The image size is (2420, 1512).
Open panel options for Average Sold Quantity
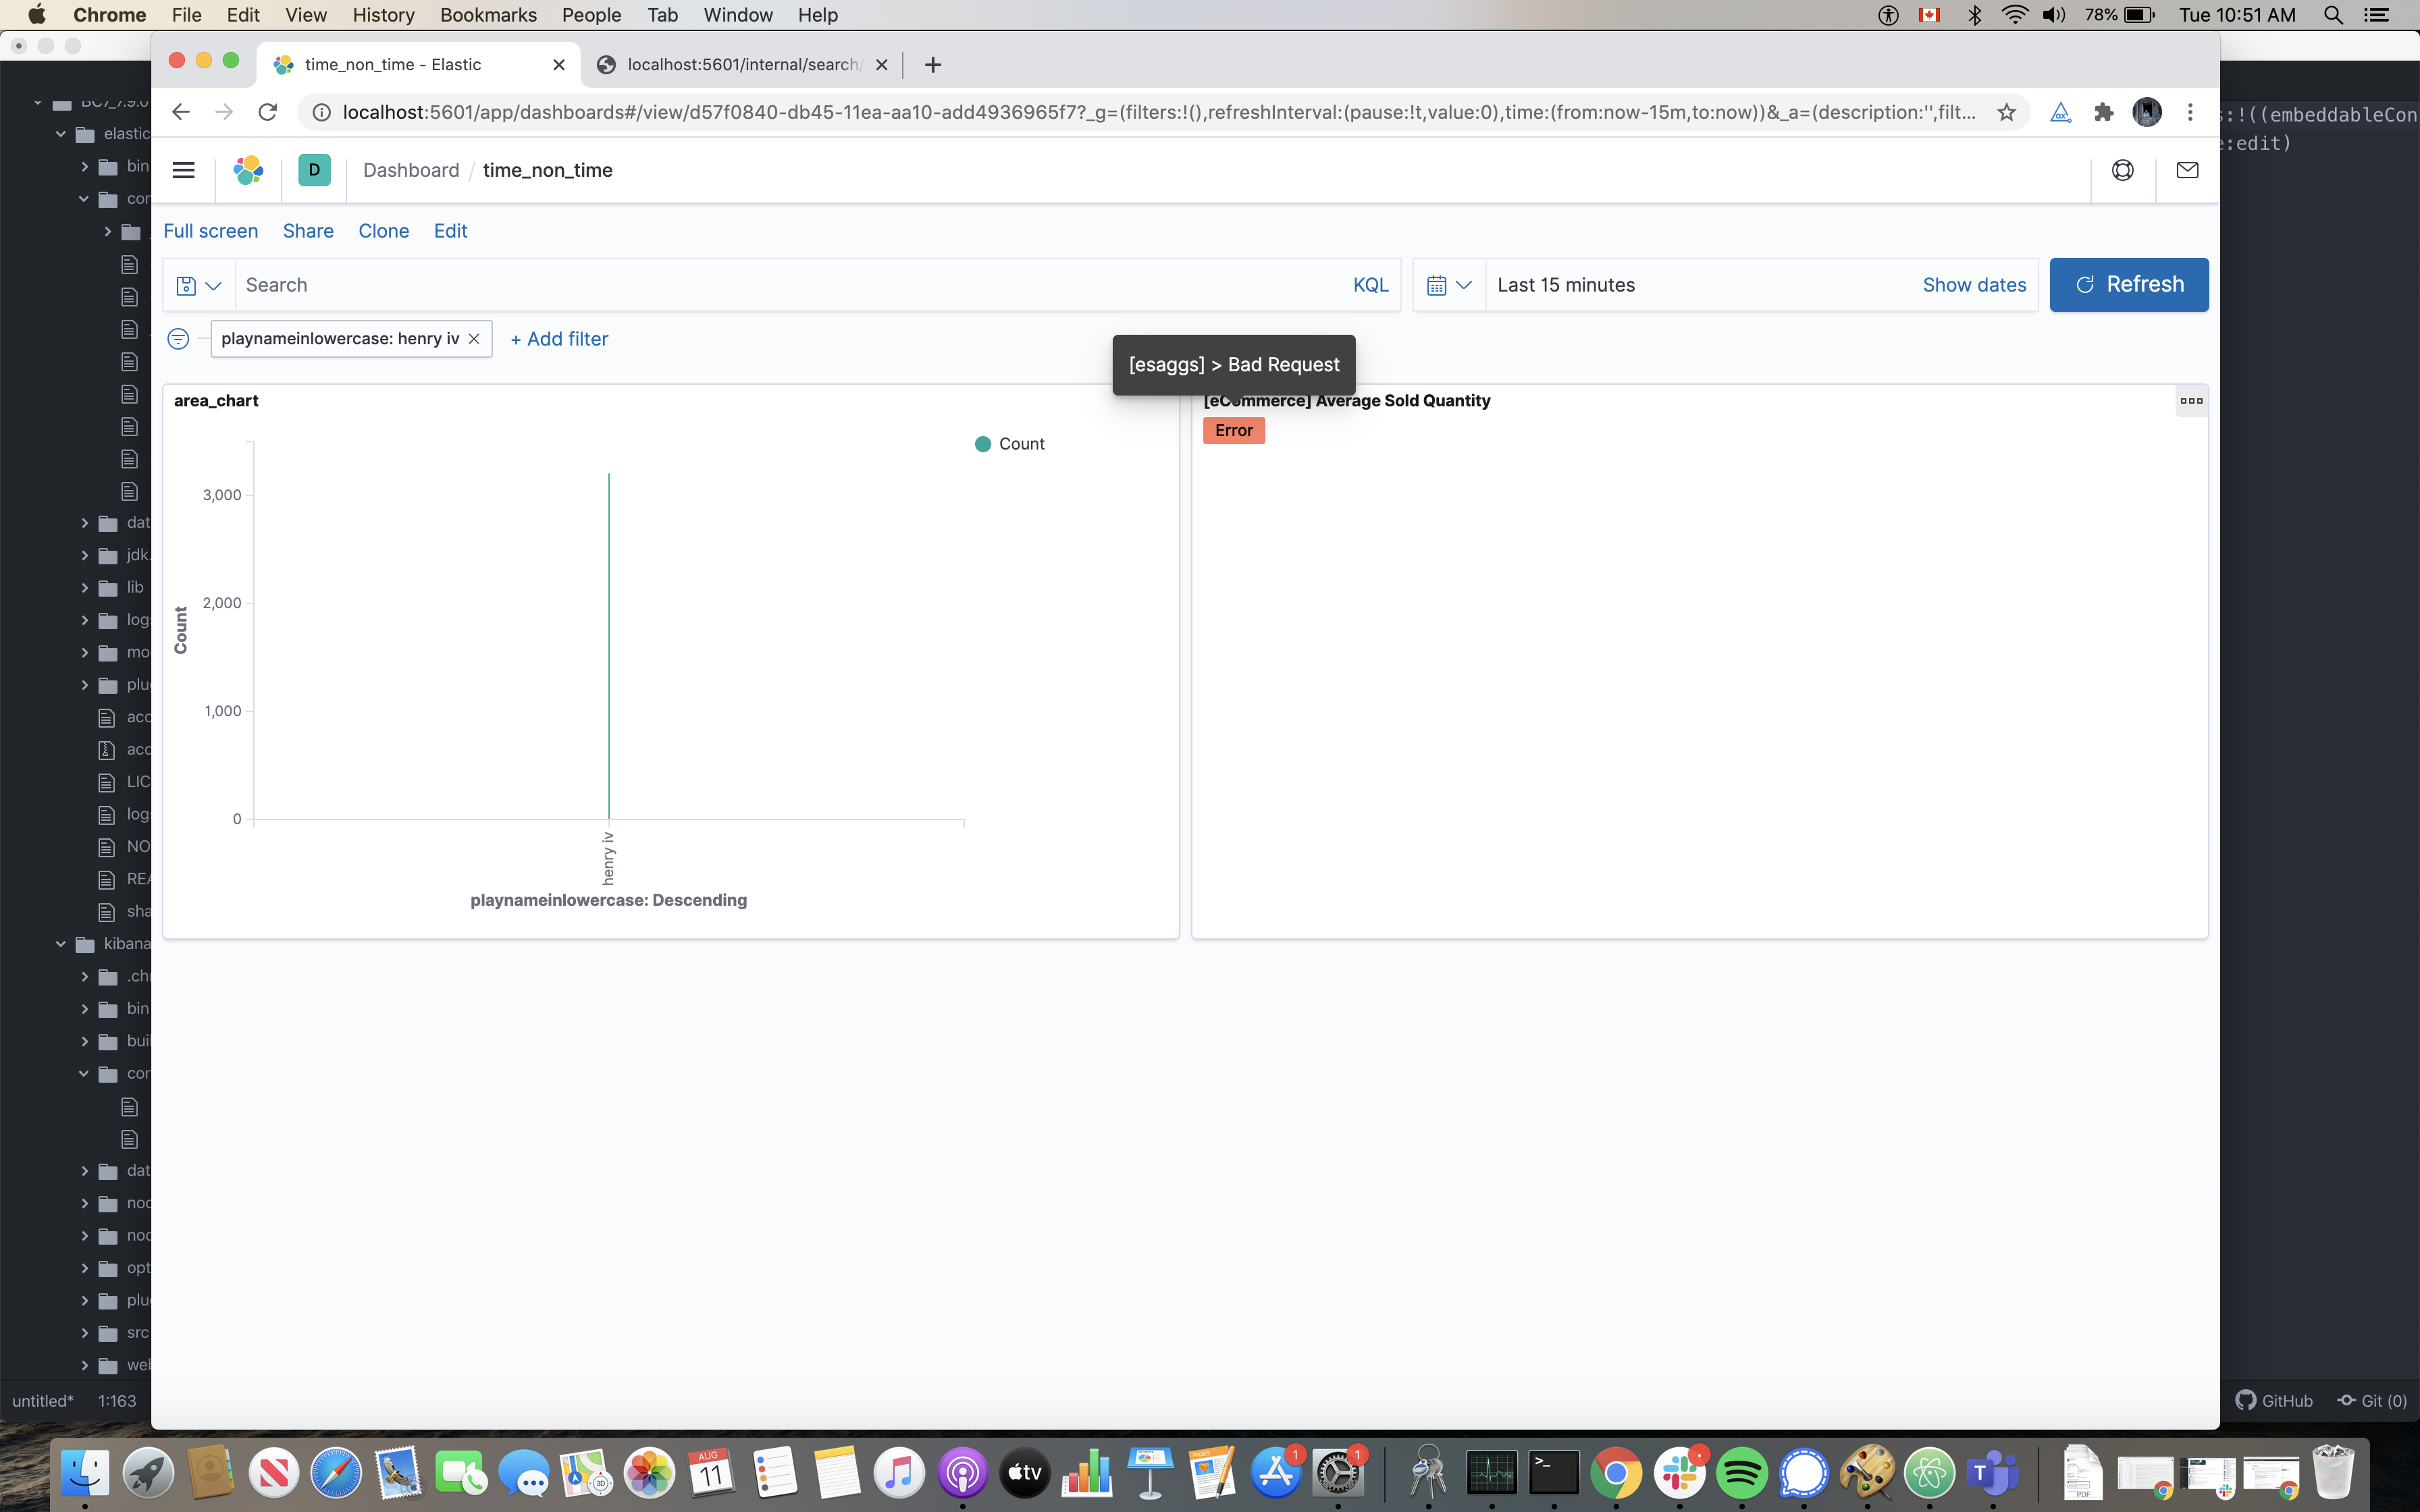point(2191,401)
